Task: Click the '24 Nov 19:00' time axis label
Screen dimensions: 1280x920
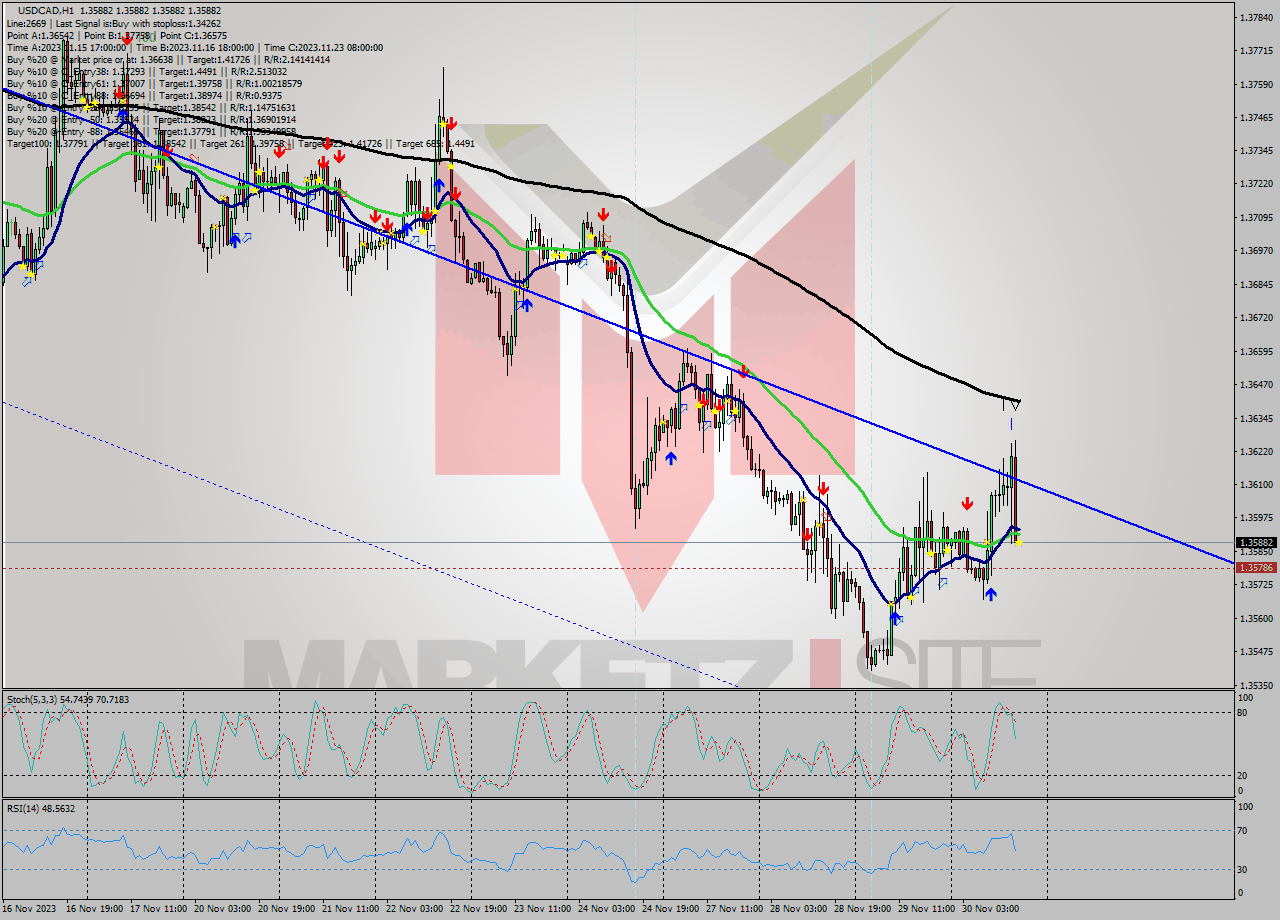Action: pyautogui.click(x=670, y=909)
